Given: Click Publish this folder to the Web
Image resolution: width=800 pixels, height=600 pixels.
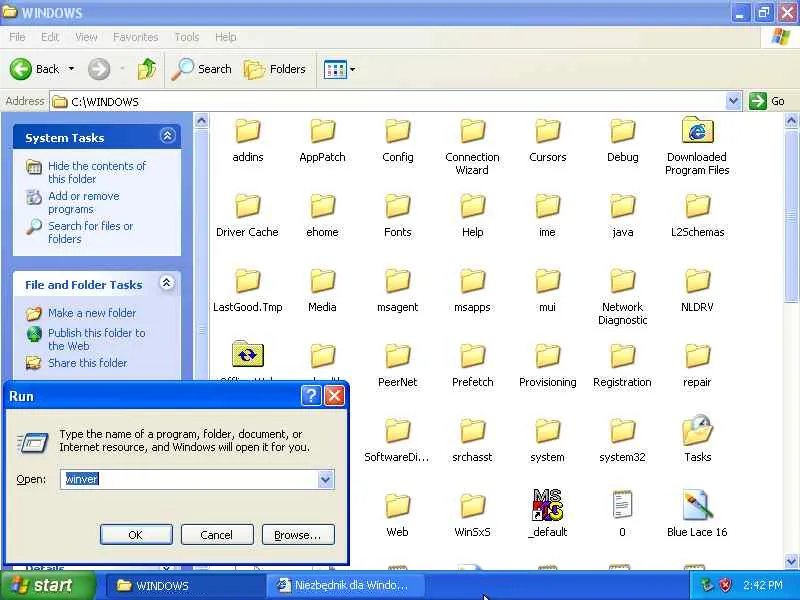Looking at the screenshot, I should pyautogui.click(x=97, y=339).
